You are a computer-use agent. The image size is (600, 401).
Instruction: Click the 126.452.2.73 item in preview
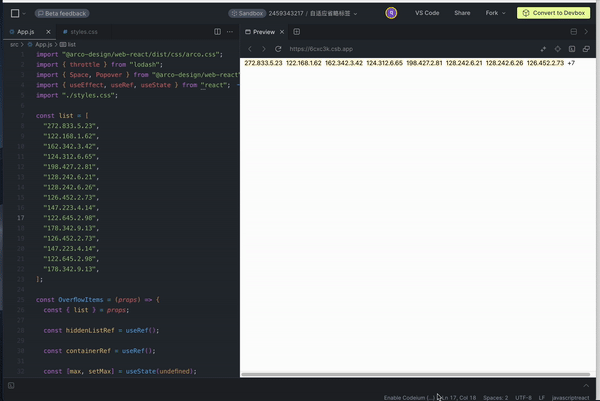point(545,63)
